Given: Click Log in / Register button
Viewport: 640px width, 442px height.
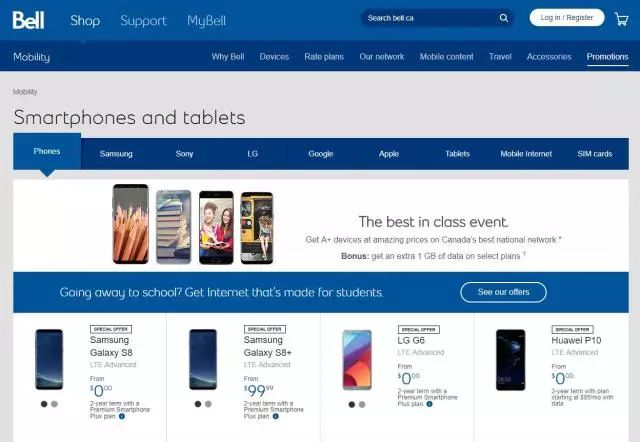Looking at the screenshot, I should tap(567, 18).
